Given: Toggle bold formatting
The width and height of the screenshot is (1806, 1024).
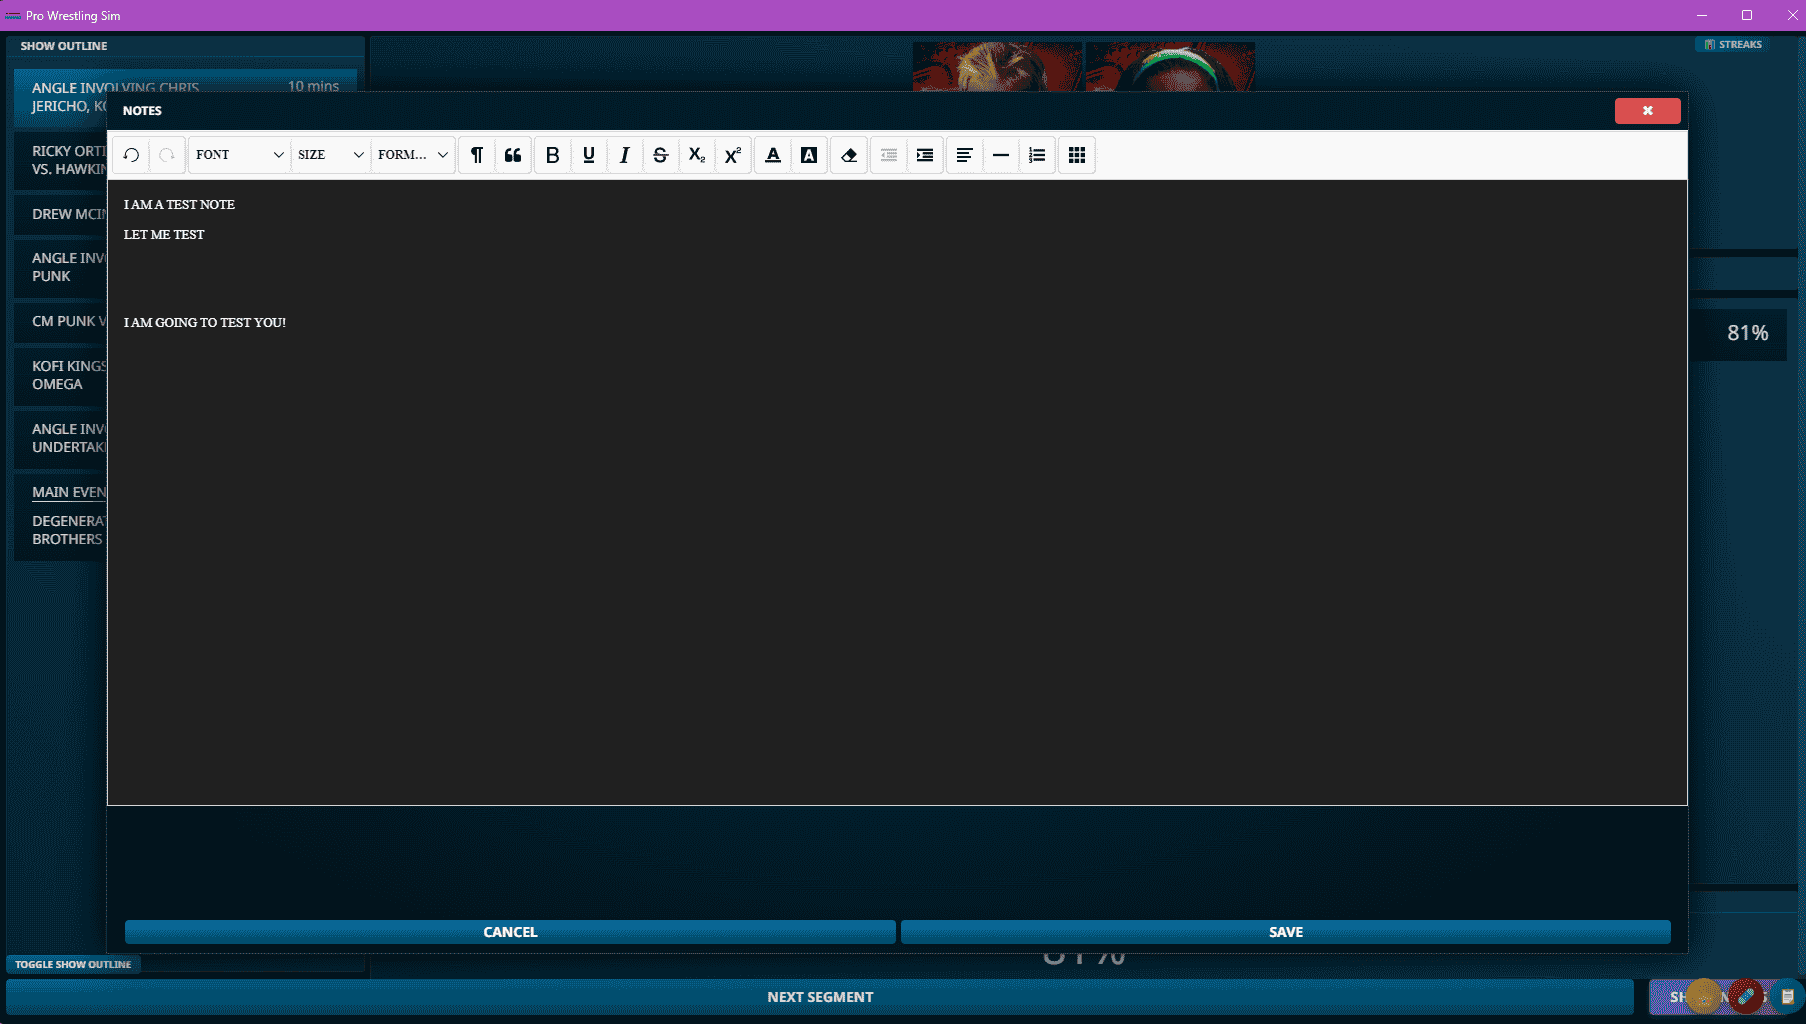Looking at the screenshot, I should point(552,155).
